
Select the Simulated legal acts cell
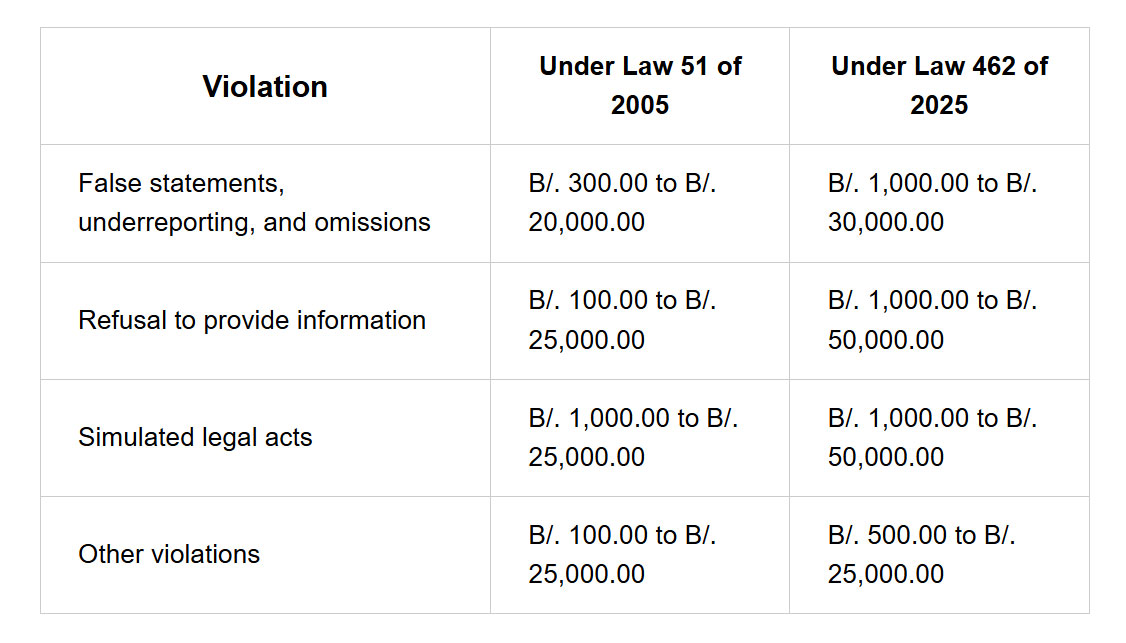[265, 438]
